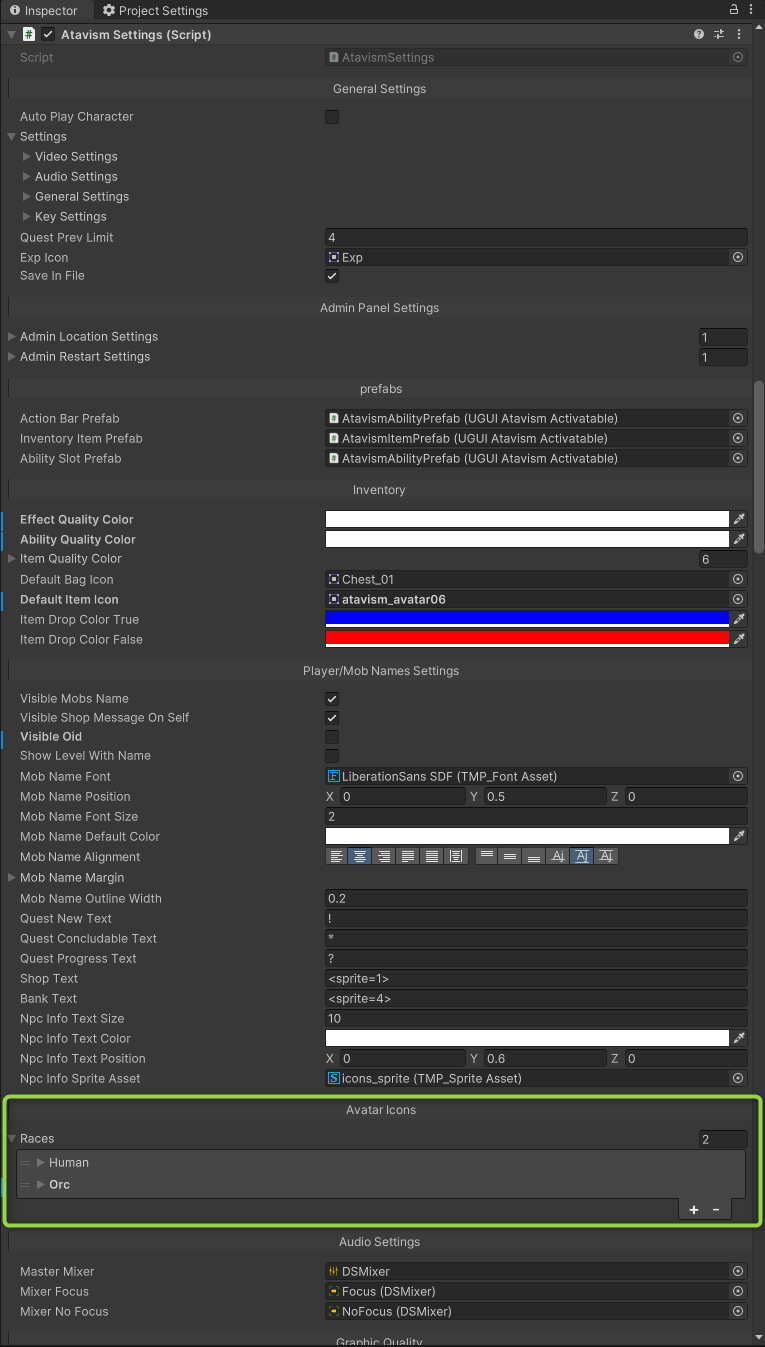The image size is (765, 1347).
Task: Select left alignment for Mob Name Alignment
Action: coord(336,856)
